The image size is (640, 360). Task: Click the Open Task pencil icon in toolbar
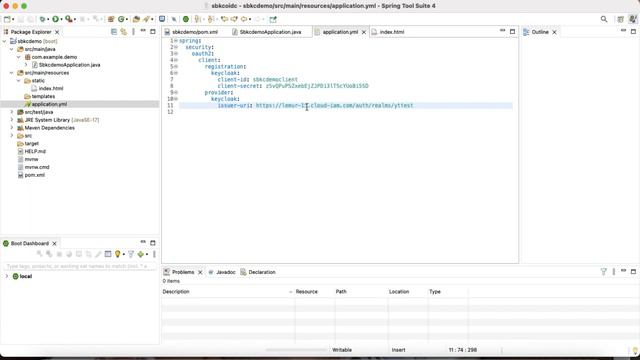(x=146, y=19)
